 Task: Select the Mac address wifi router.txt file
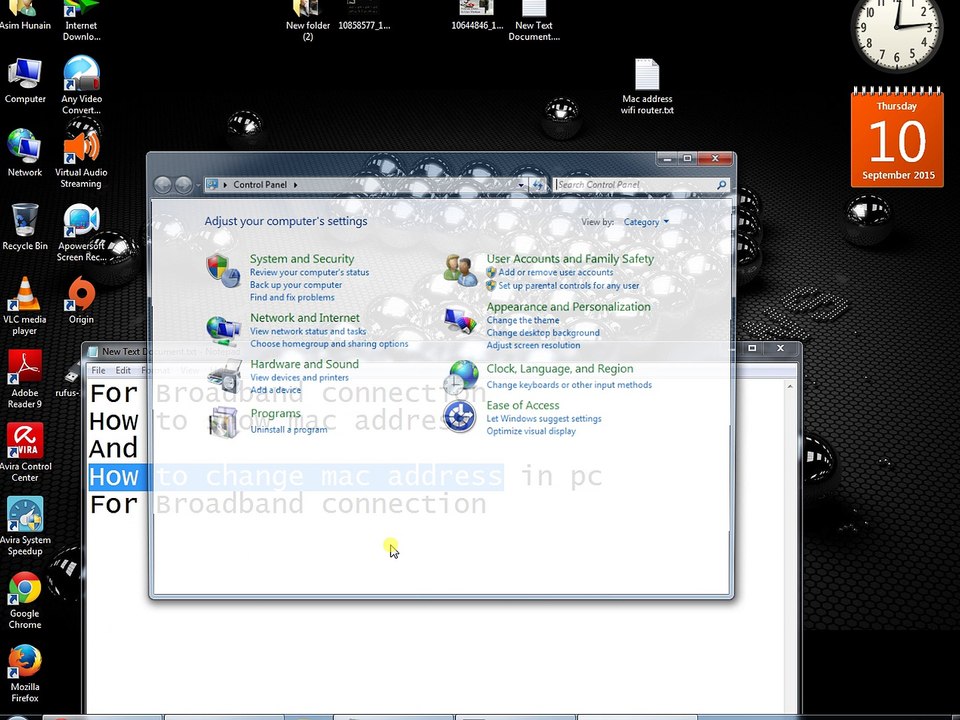(647, 87)
